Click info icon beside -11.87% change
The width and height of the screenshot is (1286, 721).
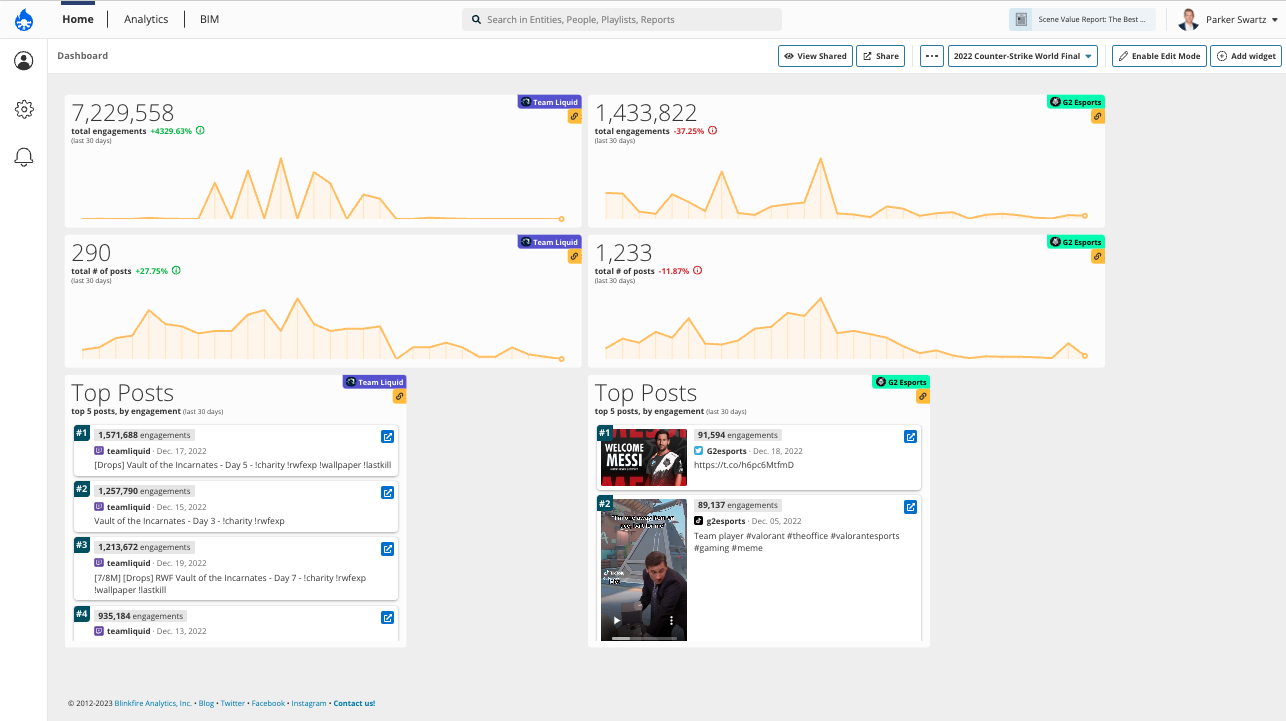coord(698,271)
